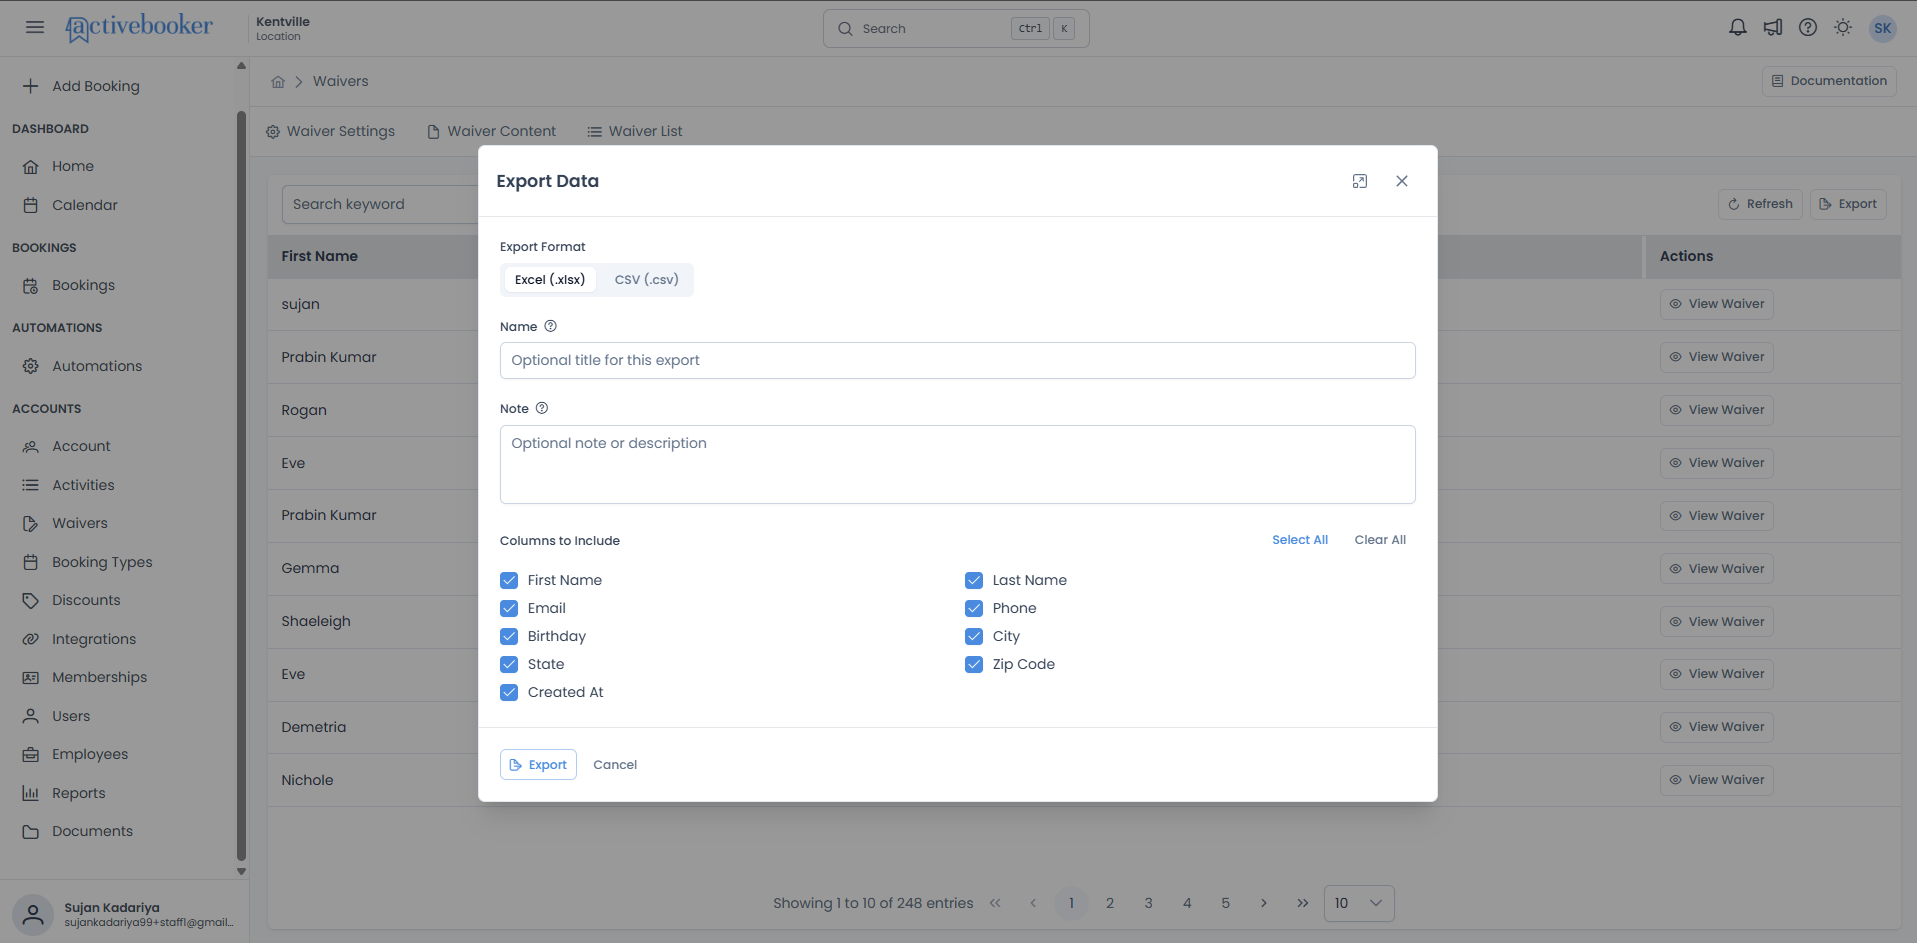
Task: Click the sidebar scrollbar
Action: tap(241, 485)
